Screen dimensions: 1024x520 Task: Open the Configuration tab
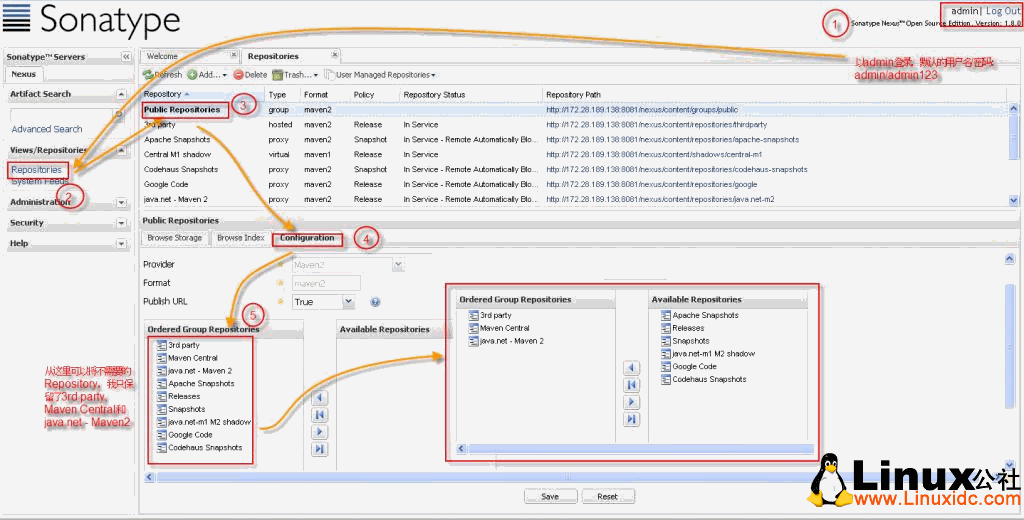(307, 238)
